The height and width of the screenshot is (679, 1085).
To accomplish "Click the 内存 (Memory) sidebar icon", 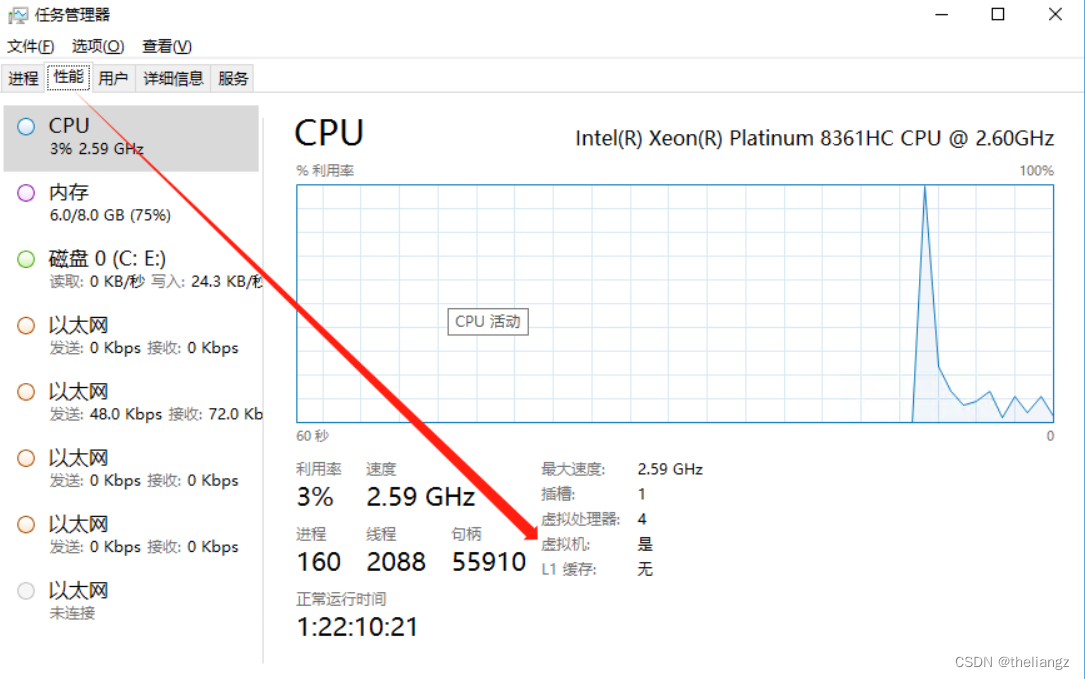I will (x=28, y=193).
